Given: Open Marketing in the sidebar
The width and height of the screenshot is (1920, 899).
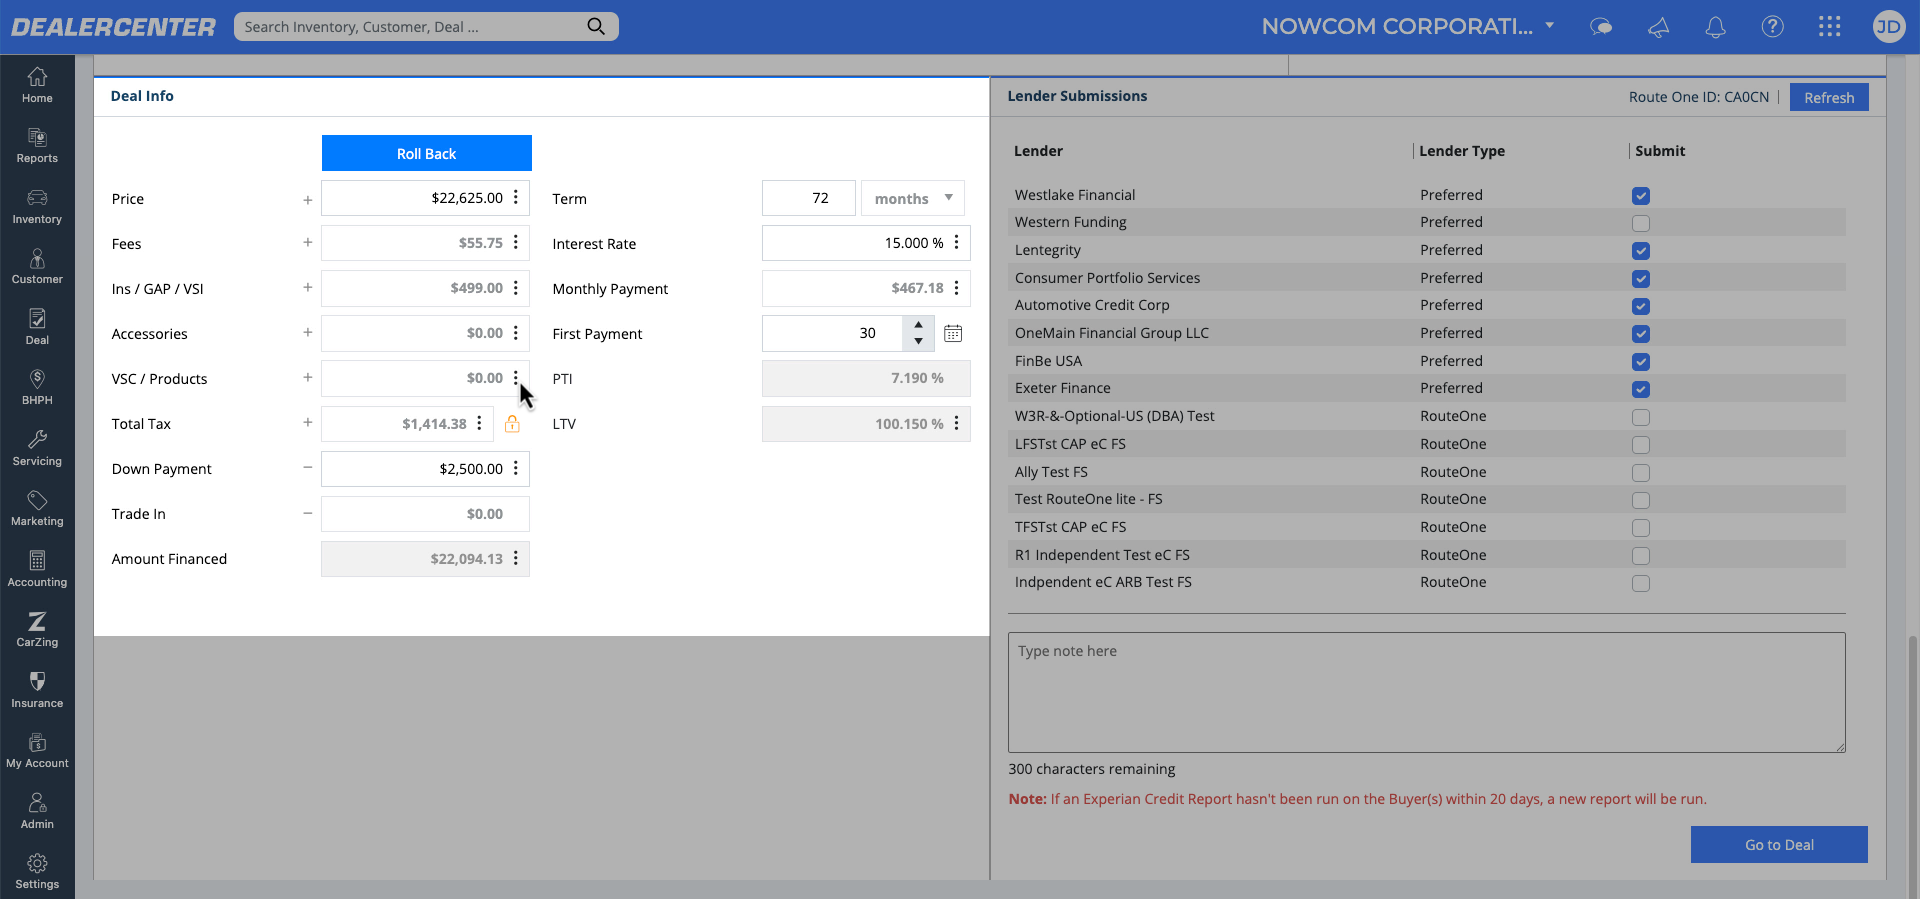Looking at the screenshot, I should [x=37, y=508].
